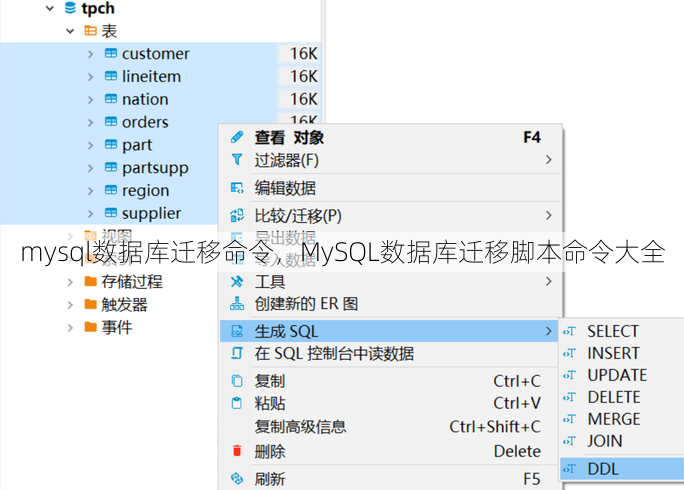Image resolution: width=684 pixels, height=490 pixels.
Task: Click the SQL console icon
Action: 237,353
